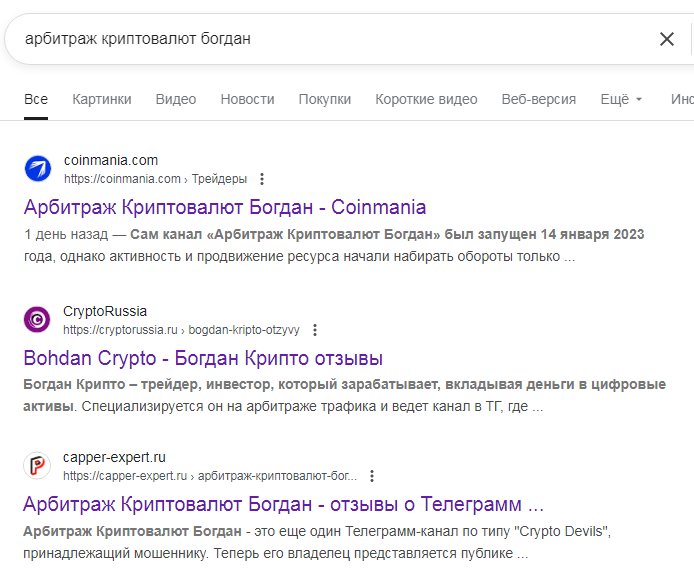Switch to the Видео tab

tap(176, 99)
